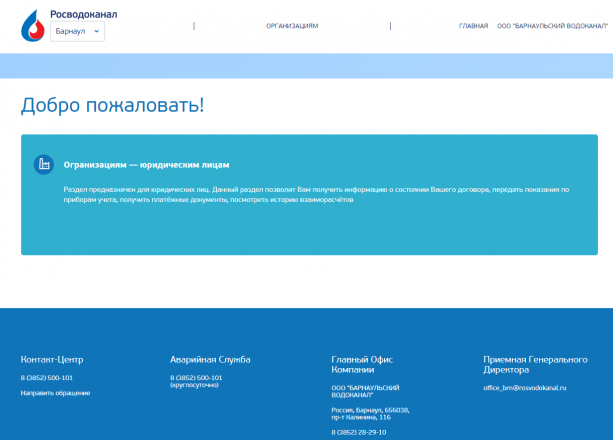Call contact center number 8 (3852) 500-101

click(47, 378)
